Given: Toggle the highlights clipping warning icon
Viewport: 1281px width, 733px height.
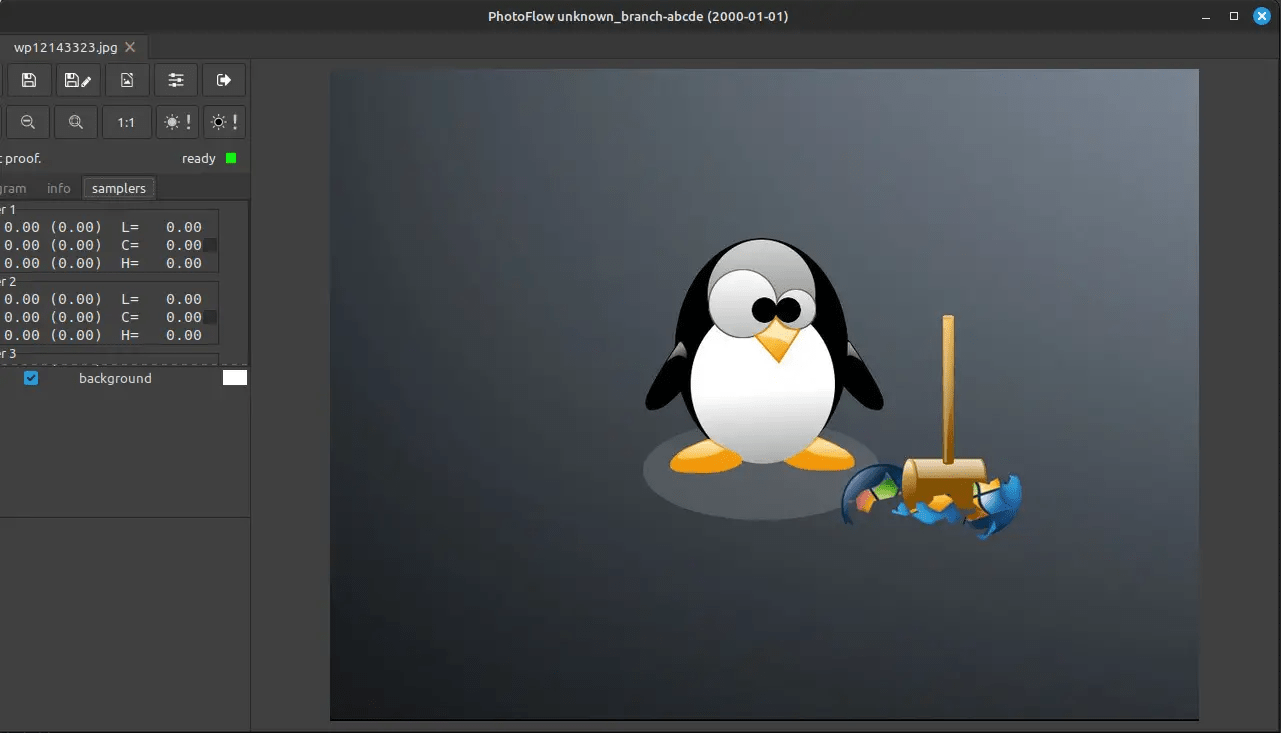Looking at the screenshot, I should [x=176, y=122].
